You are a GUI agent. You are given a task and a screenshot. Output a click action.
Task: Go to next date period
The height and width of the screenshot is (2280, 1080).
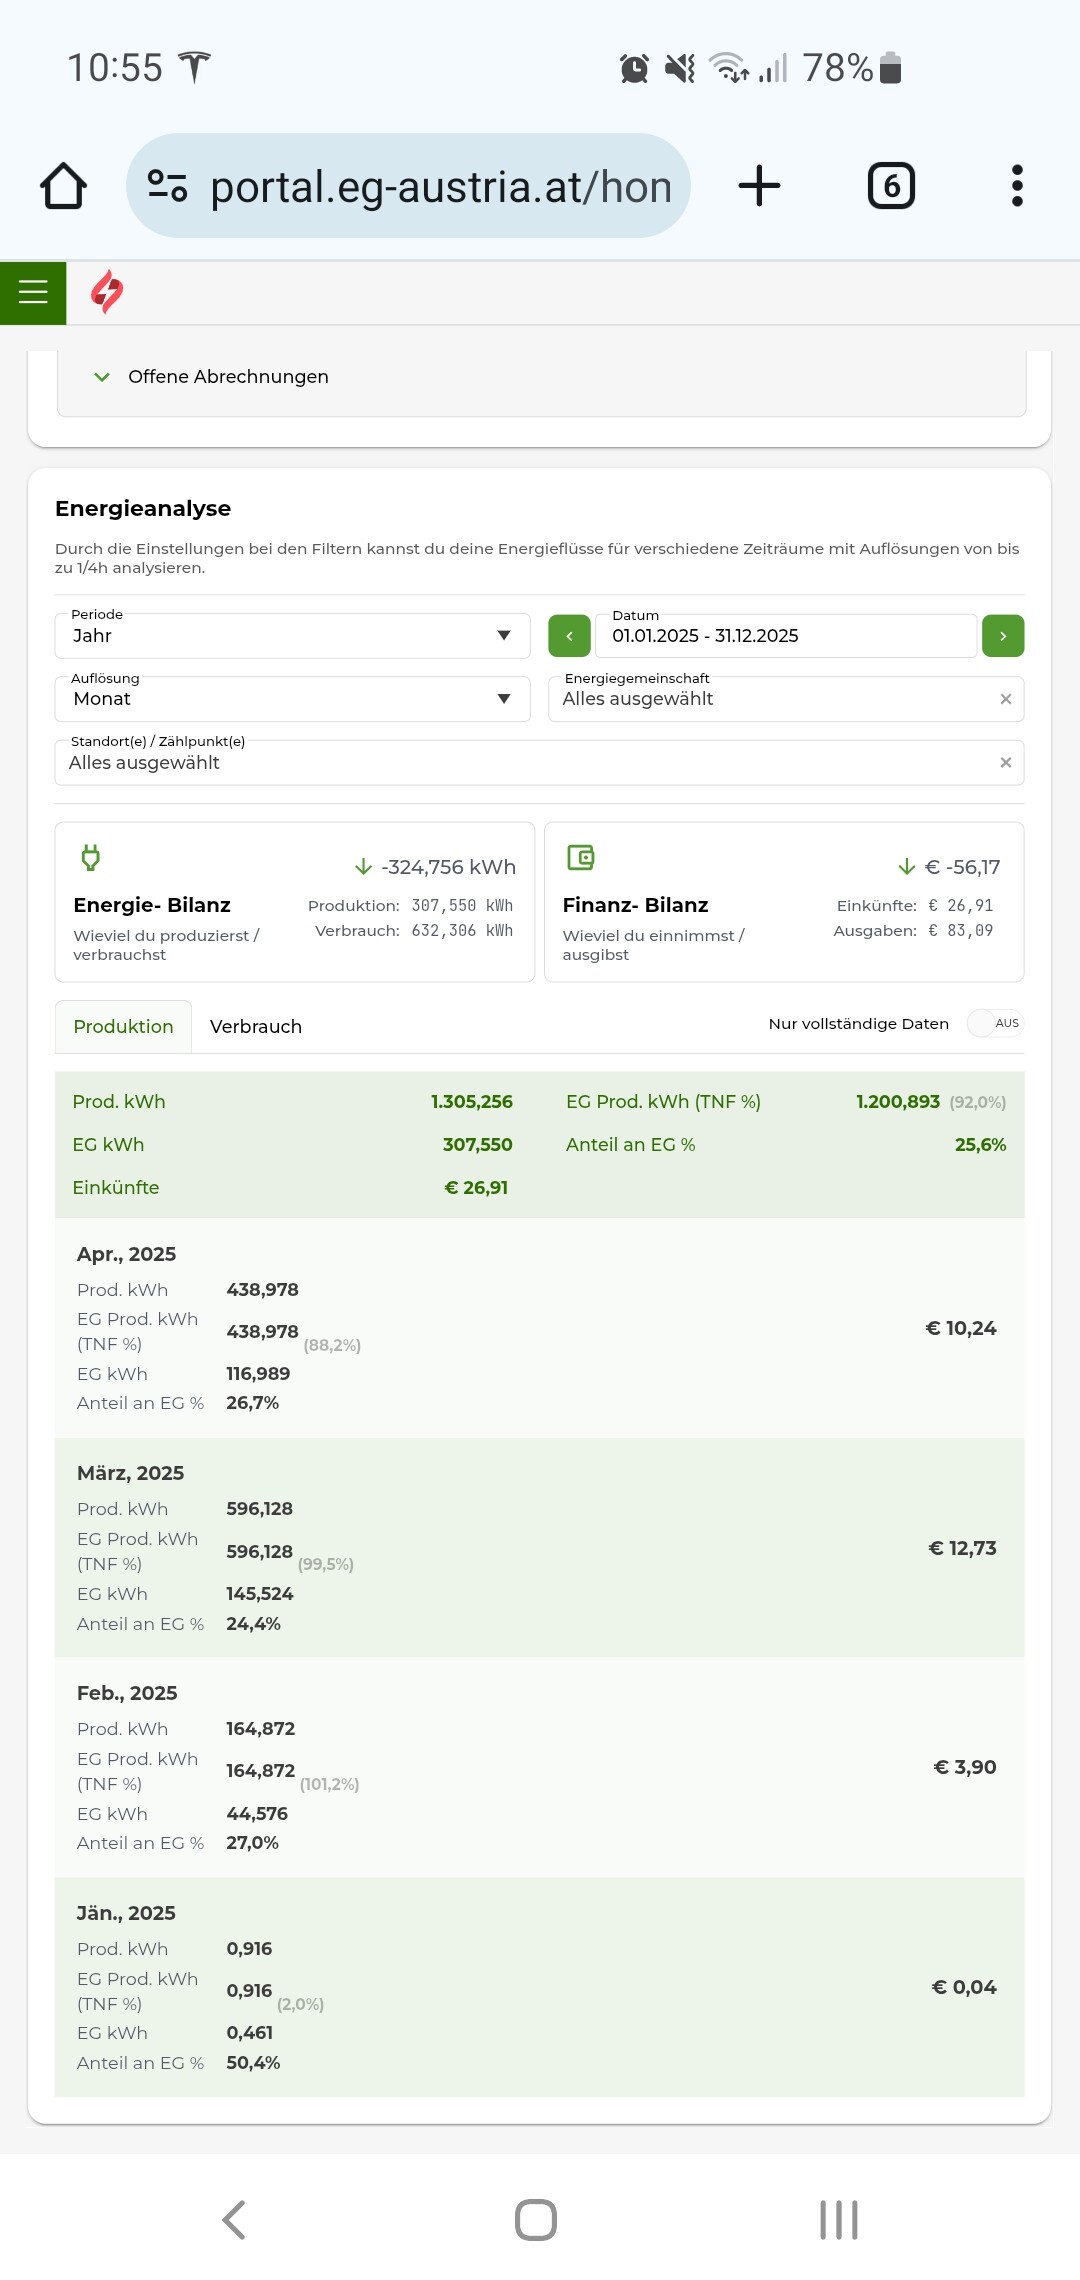click(x=1002, y=636)
